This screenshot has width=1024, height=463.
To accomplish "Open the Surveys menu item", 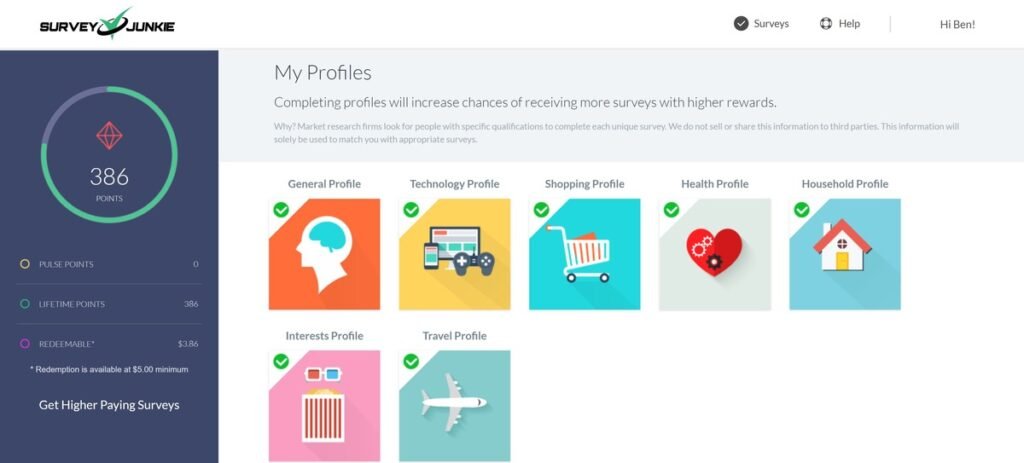I will click(x=761, y=24).
